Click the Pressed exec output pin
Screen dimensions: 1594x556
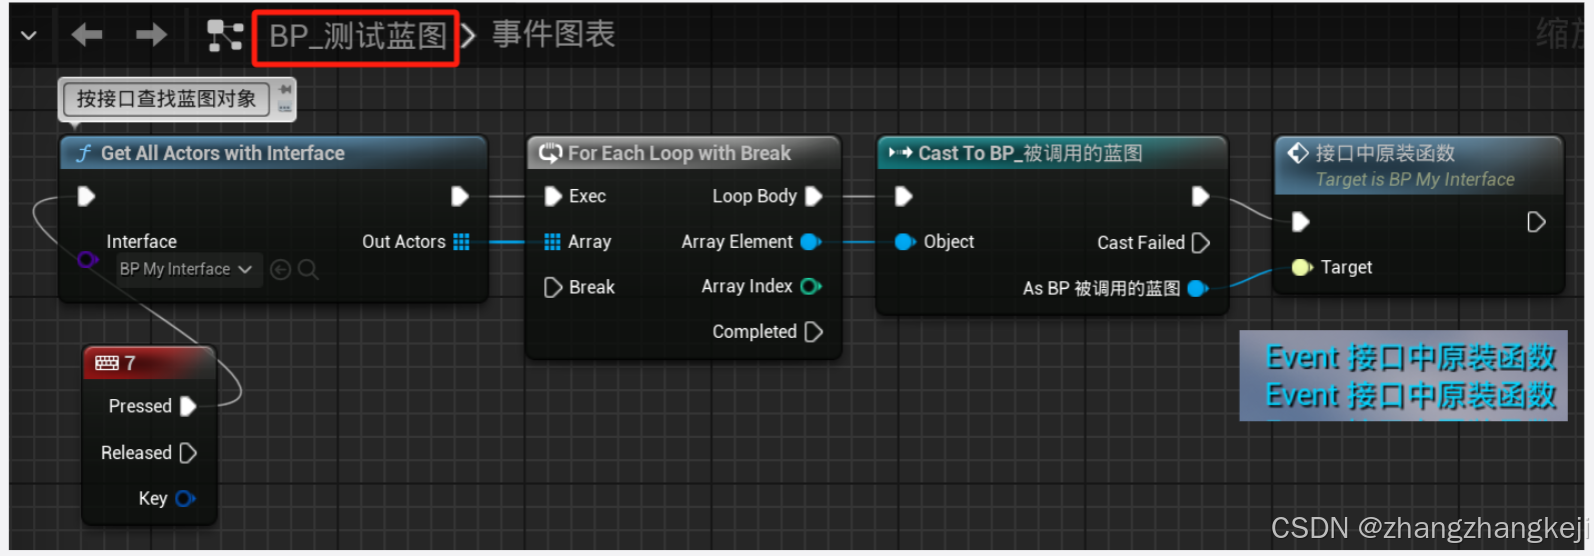coord(187,406)
